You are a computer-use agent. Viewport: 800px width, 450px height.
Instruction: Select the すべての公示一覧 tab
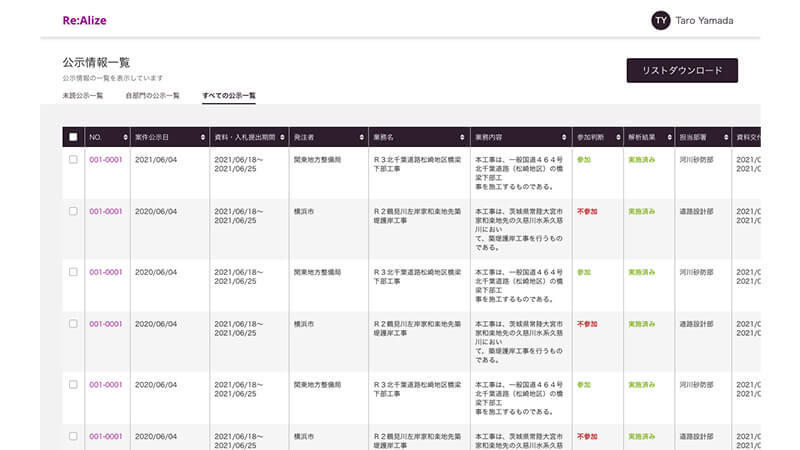coord(229,95)
